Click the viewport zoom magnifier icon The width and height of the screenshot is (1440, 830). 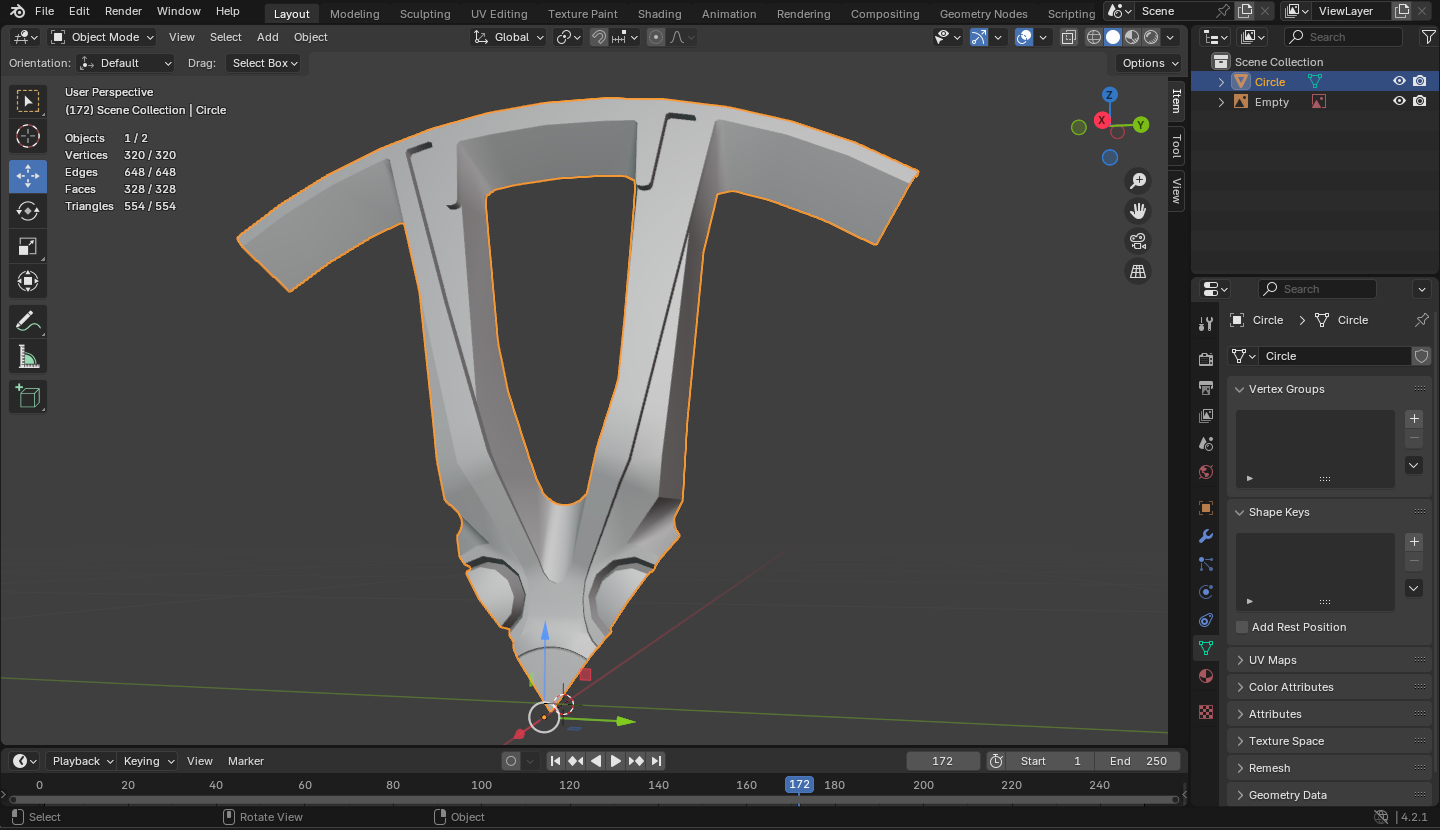tap(1138, 180)
